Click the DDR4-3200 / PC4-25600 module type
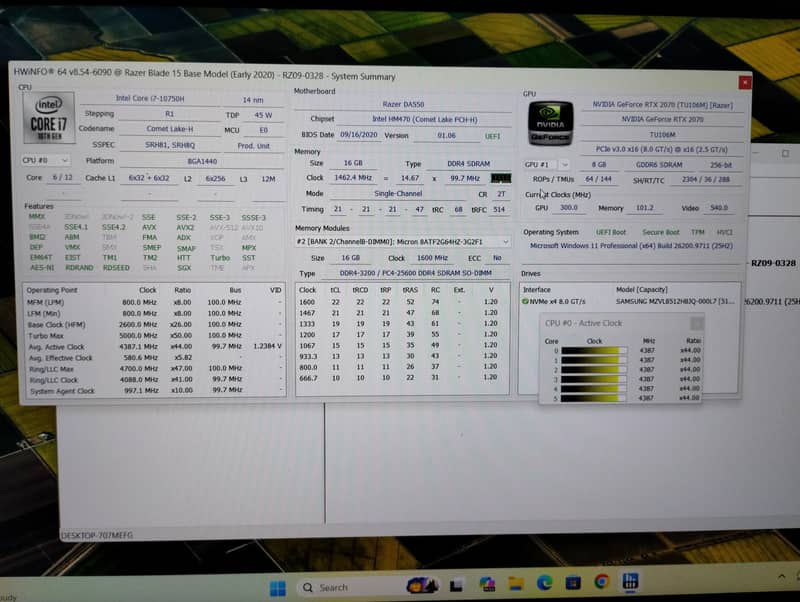800x602 pixels. coord(415,273)
